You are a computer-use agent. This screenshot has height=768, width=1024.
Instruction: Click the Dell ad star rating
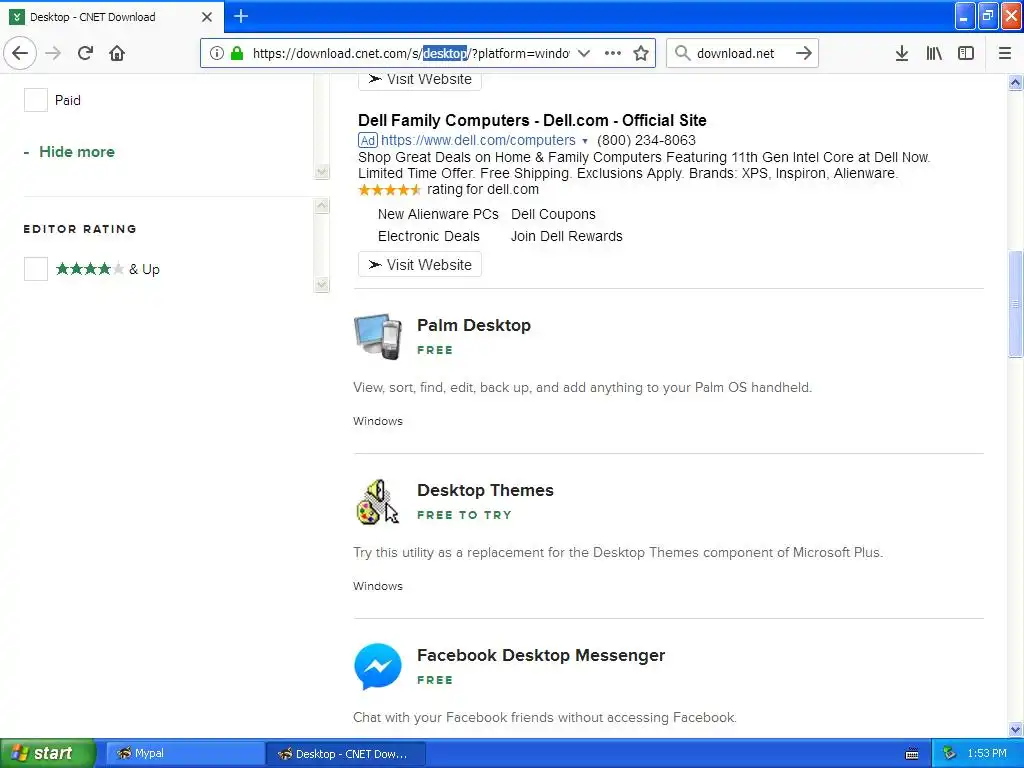click(390, 189)
